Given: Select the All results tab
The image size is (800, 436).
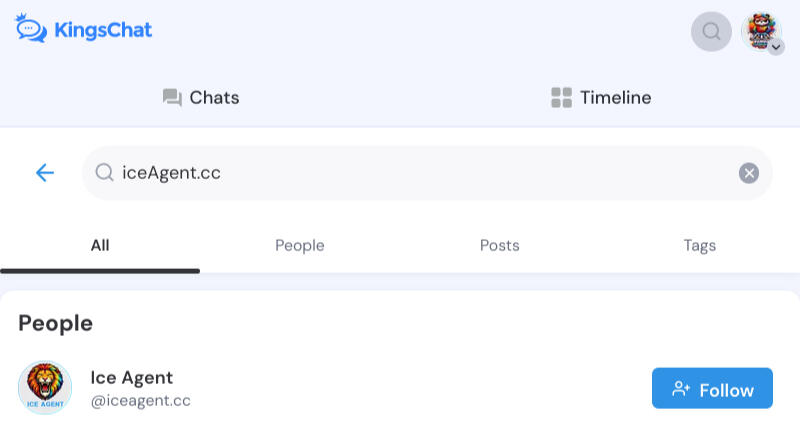Looking at the screenshot, I should tap(100, 246).
